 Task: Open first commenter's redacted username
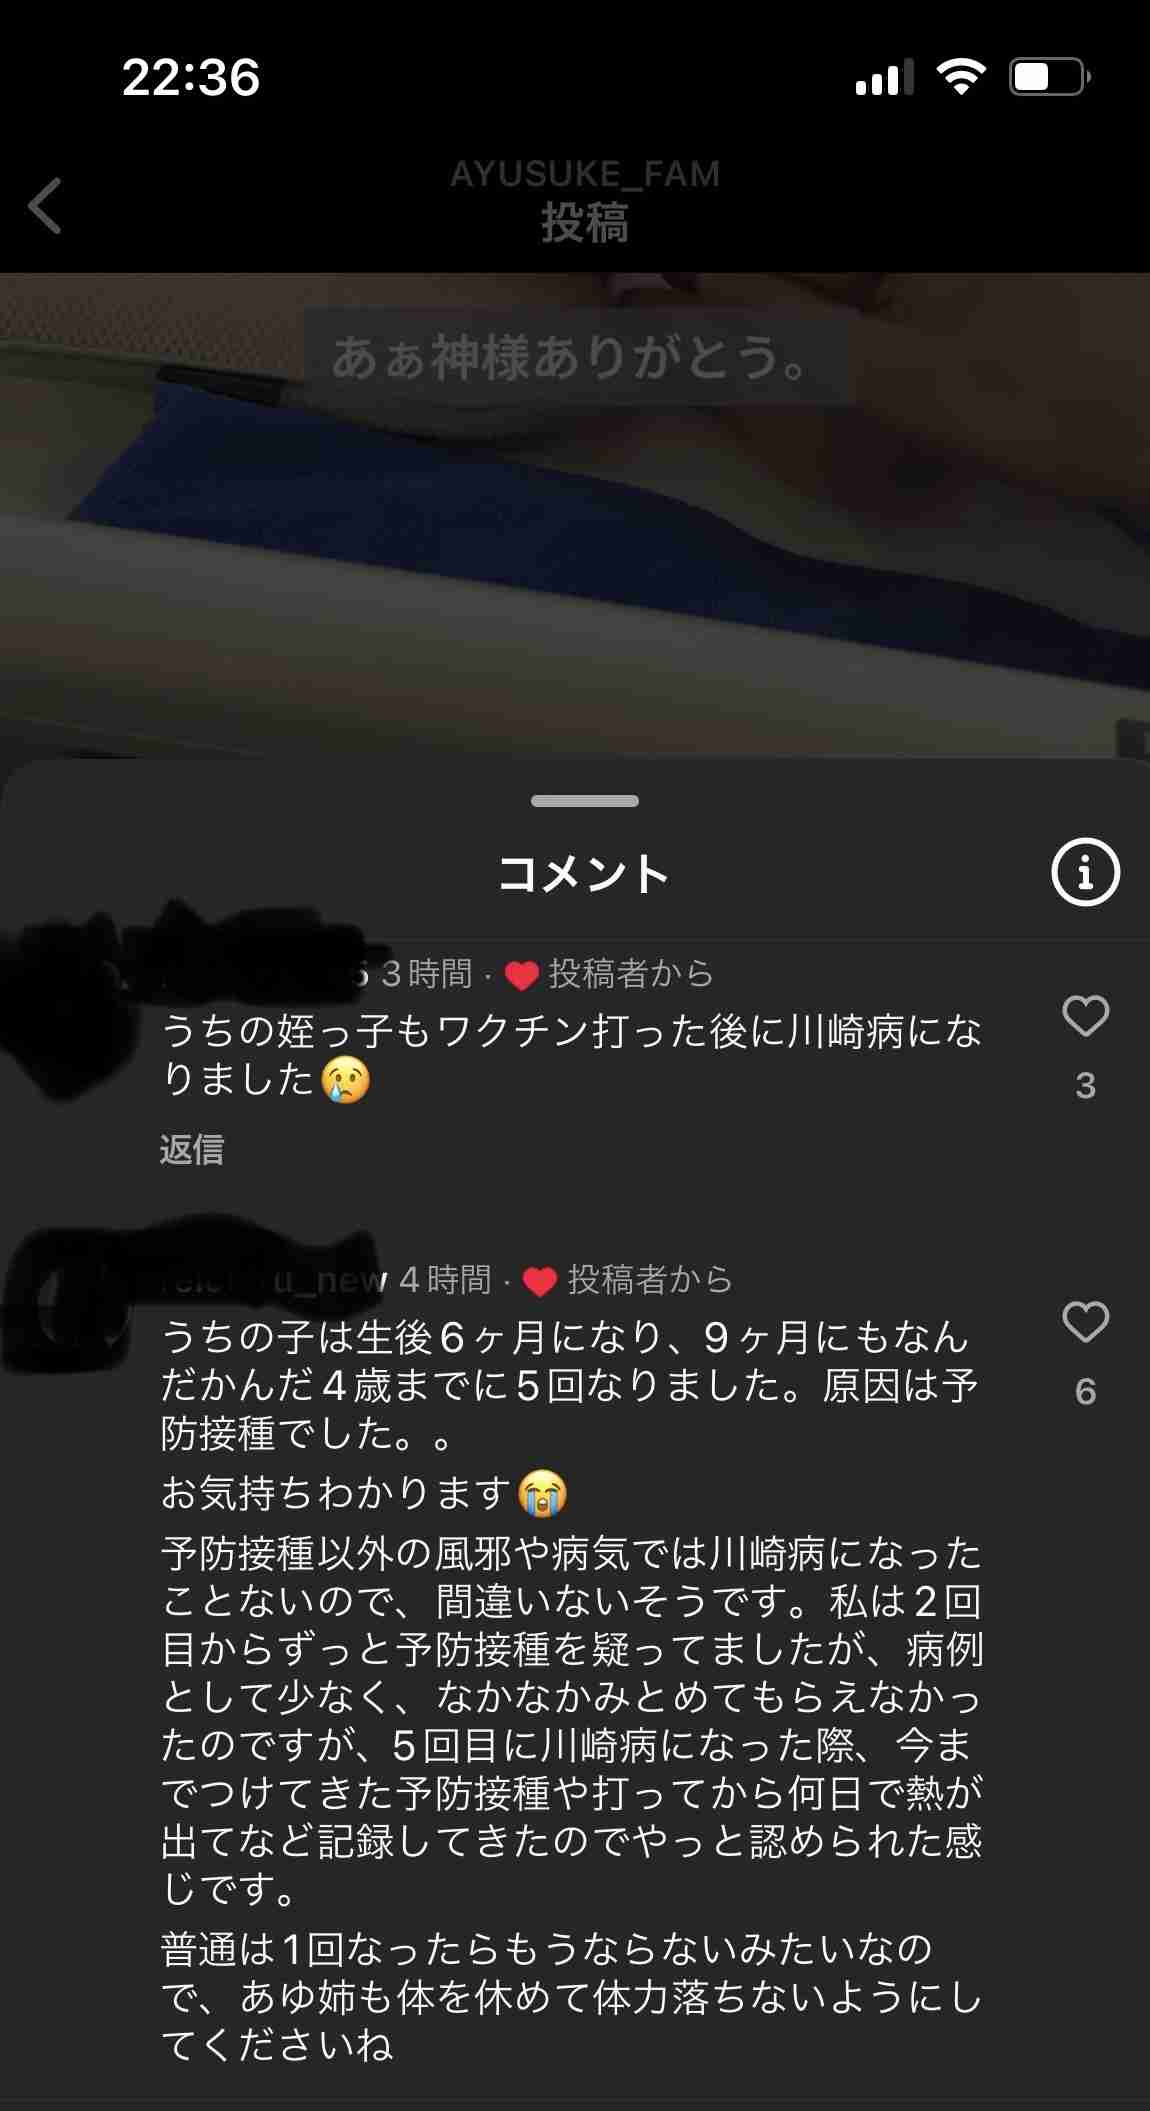coord(265,972)
